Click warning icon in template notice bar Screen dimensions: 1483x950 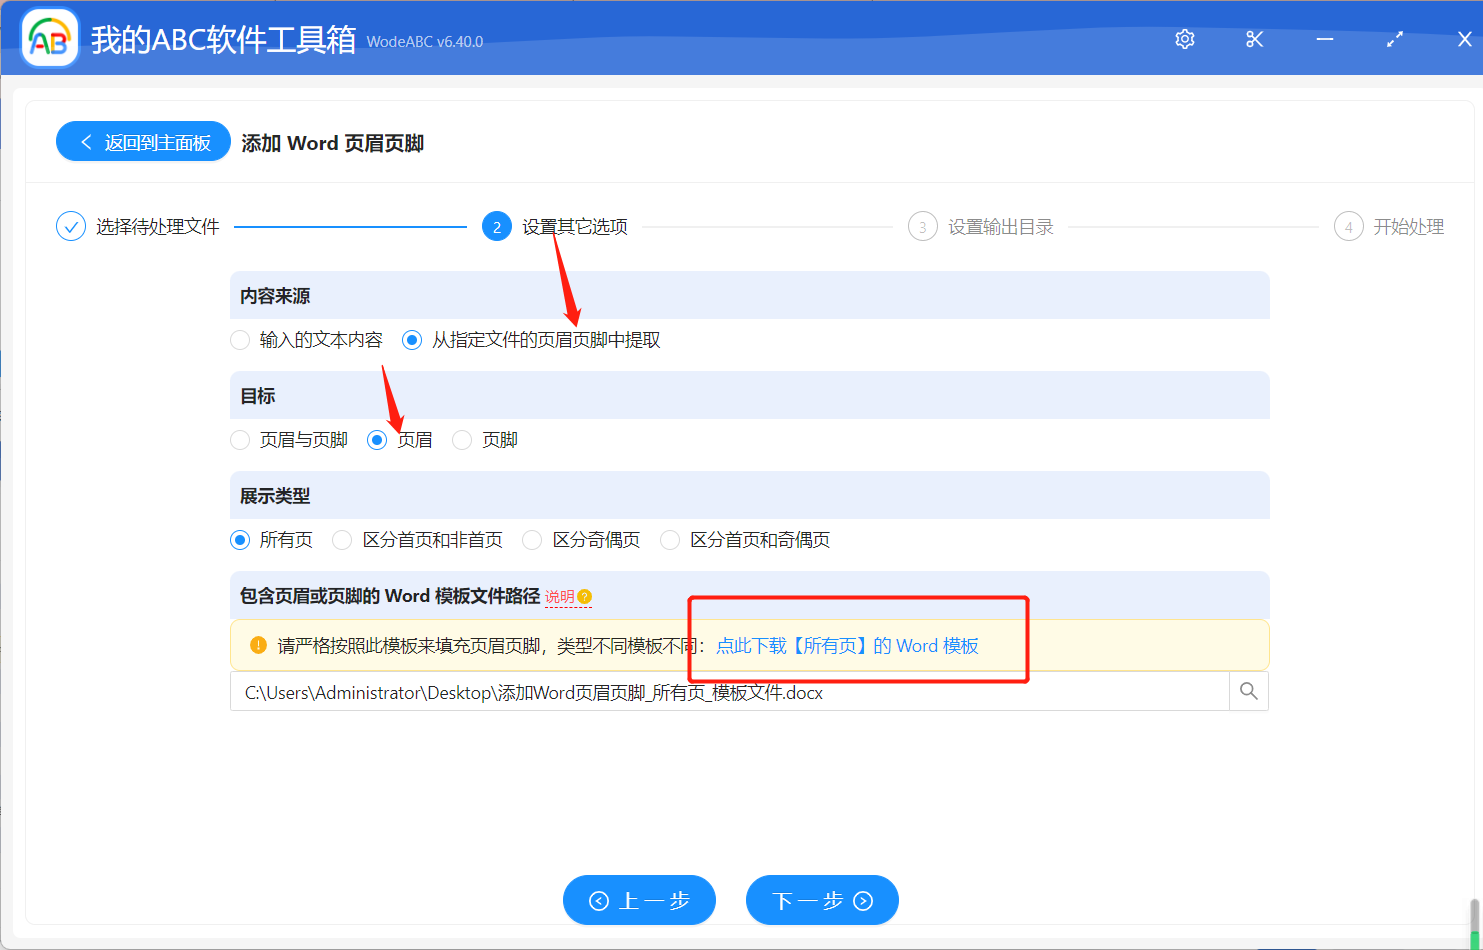[257, 645]
